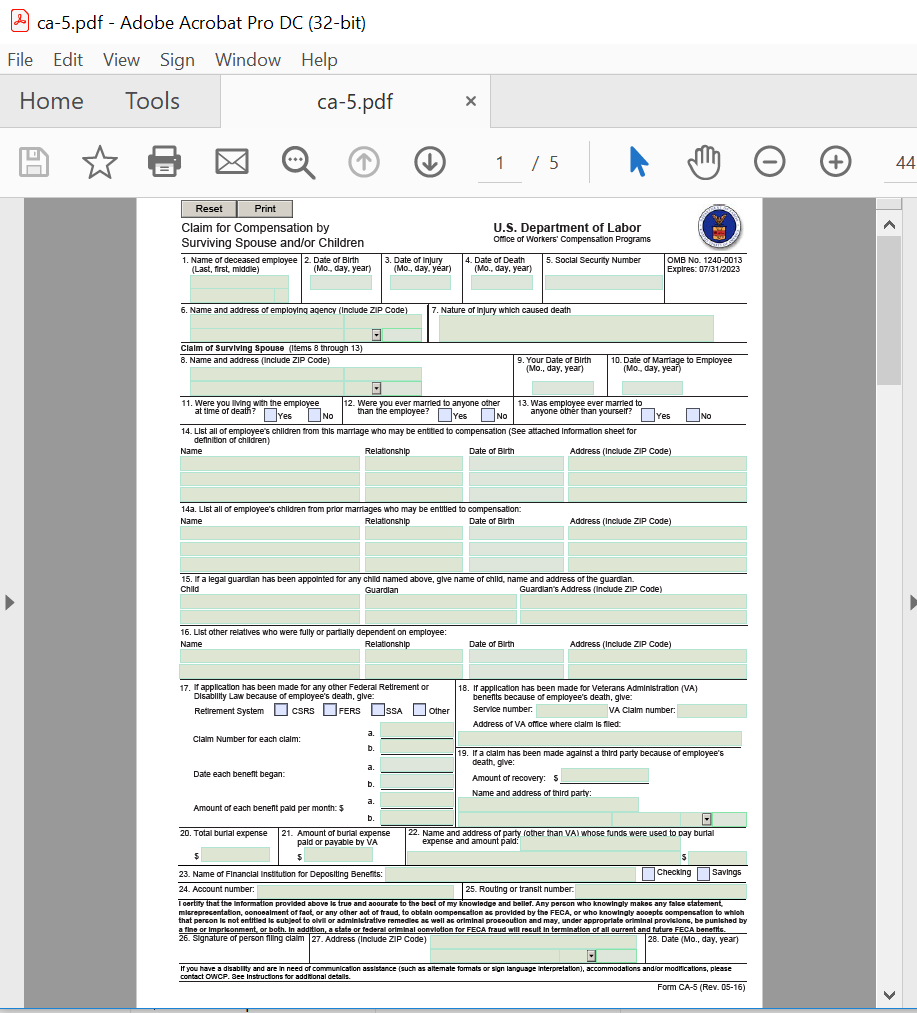
Task: Open the employing agency address dropdown
Action: pyautogui.click(x=376, y=335)
